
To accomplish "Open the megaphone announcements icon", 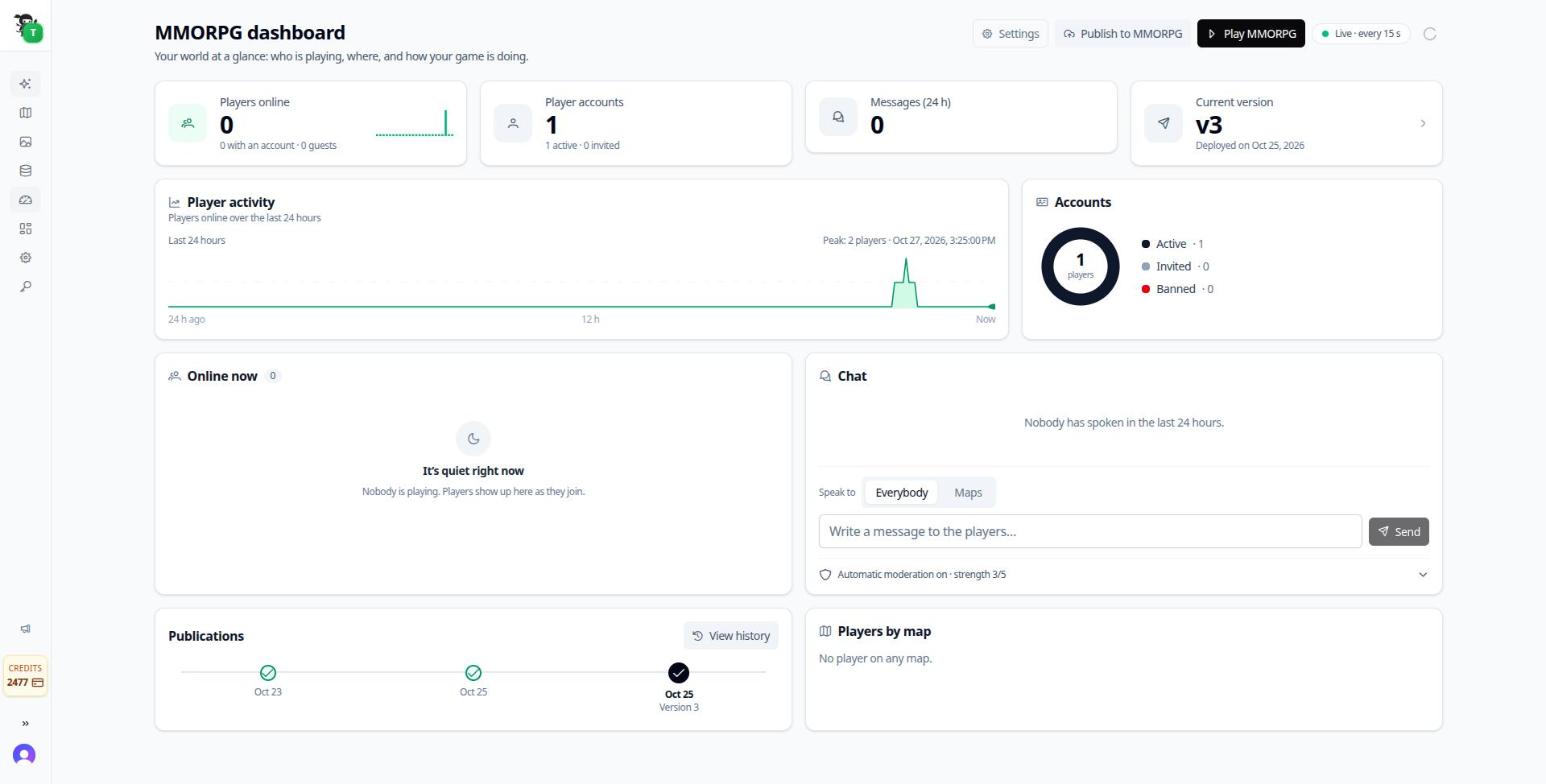I will [25, 629].
